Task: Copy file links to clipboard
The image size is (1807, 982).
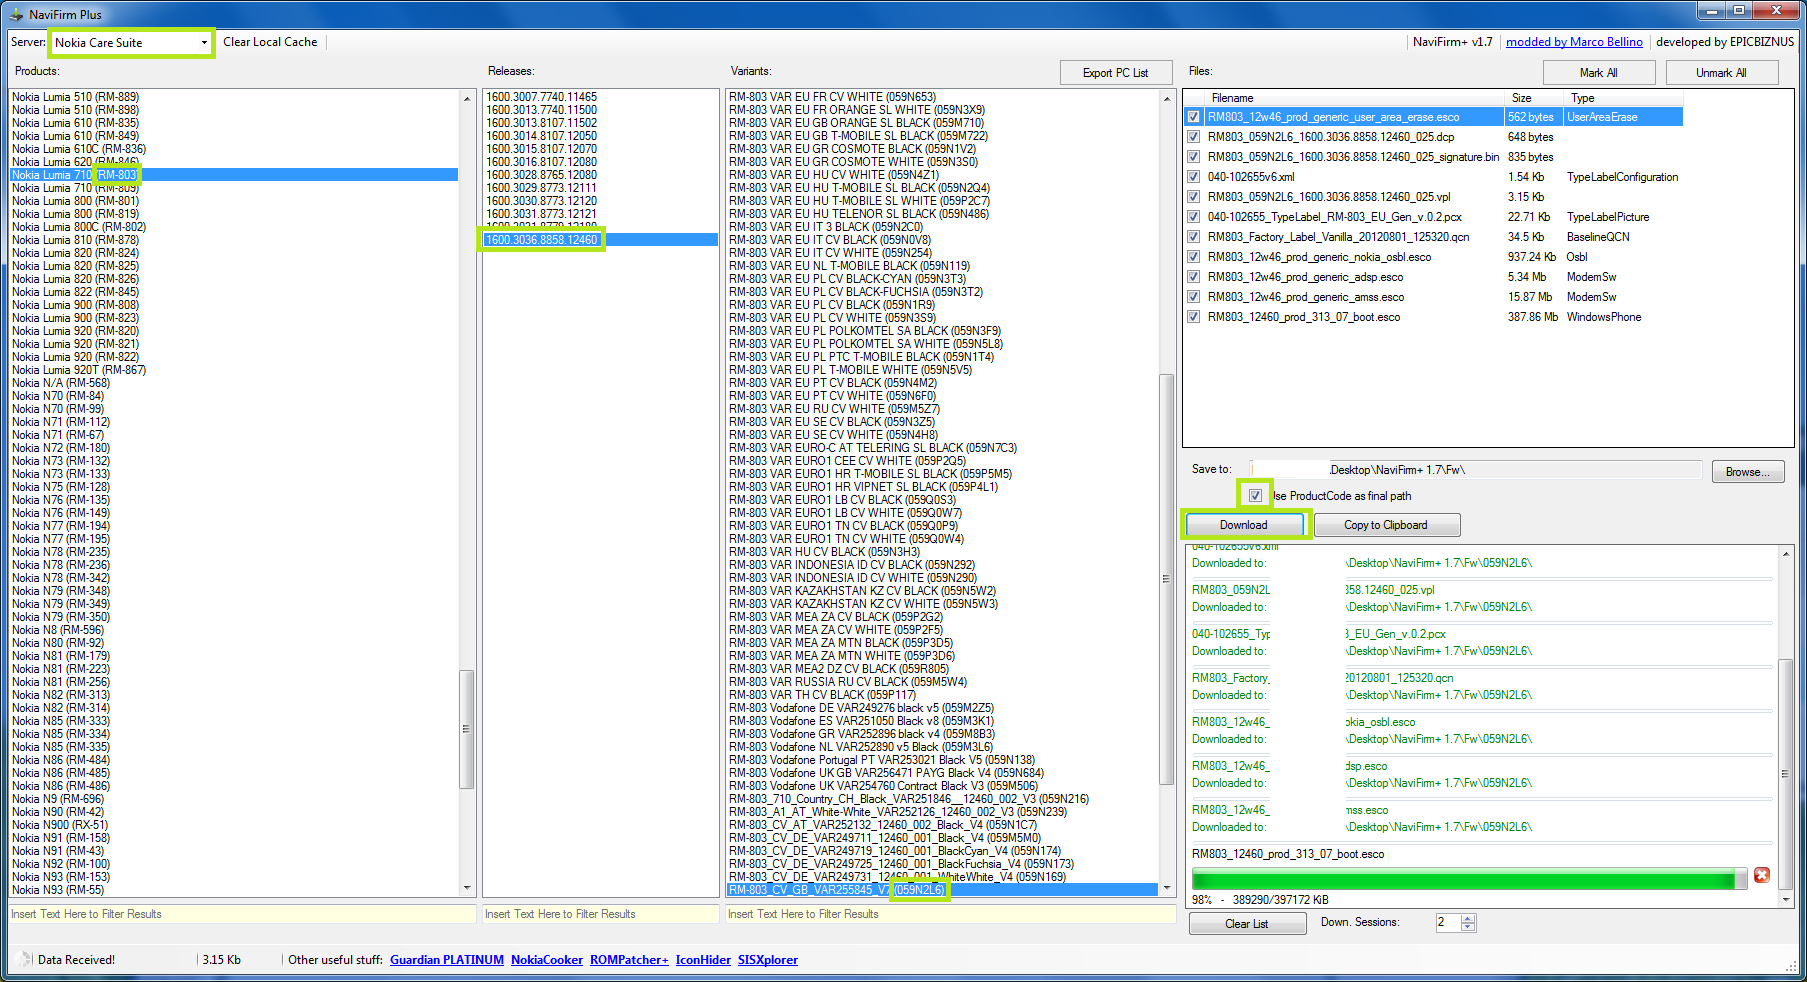Action: (1386, 525)
